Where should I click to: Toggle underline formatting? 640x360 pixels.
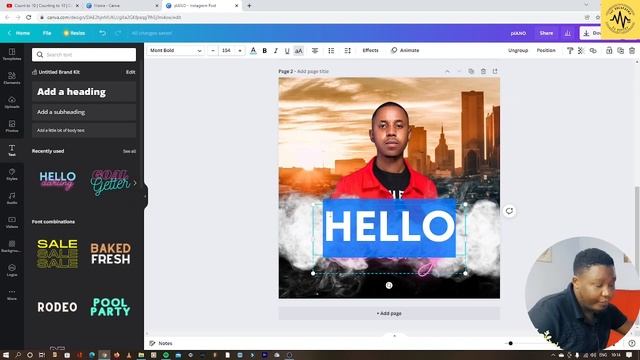(x=287, y=51)
